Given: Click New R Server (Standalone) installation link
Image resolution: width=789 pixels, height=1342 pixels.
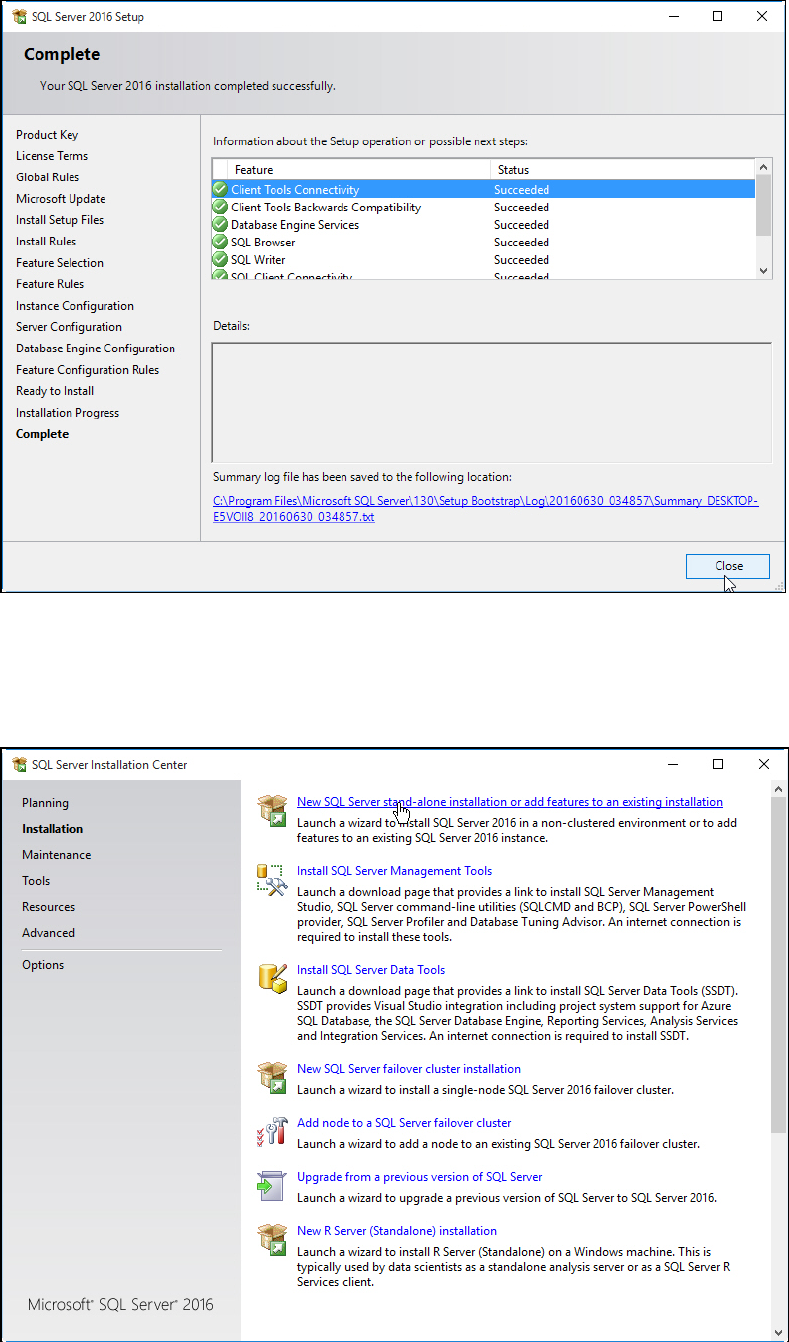Looking at the screenshot, I should 397,1231.
